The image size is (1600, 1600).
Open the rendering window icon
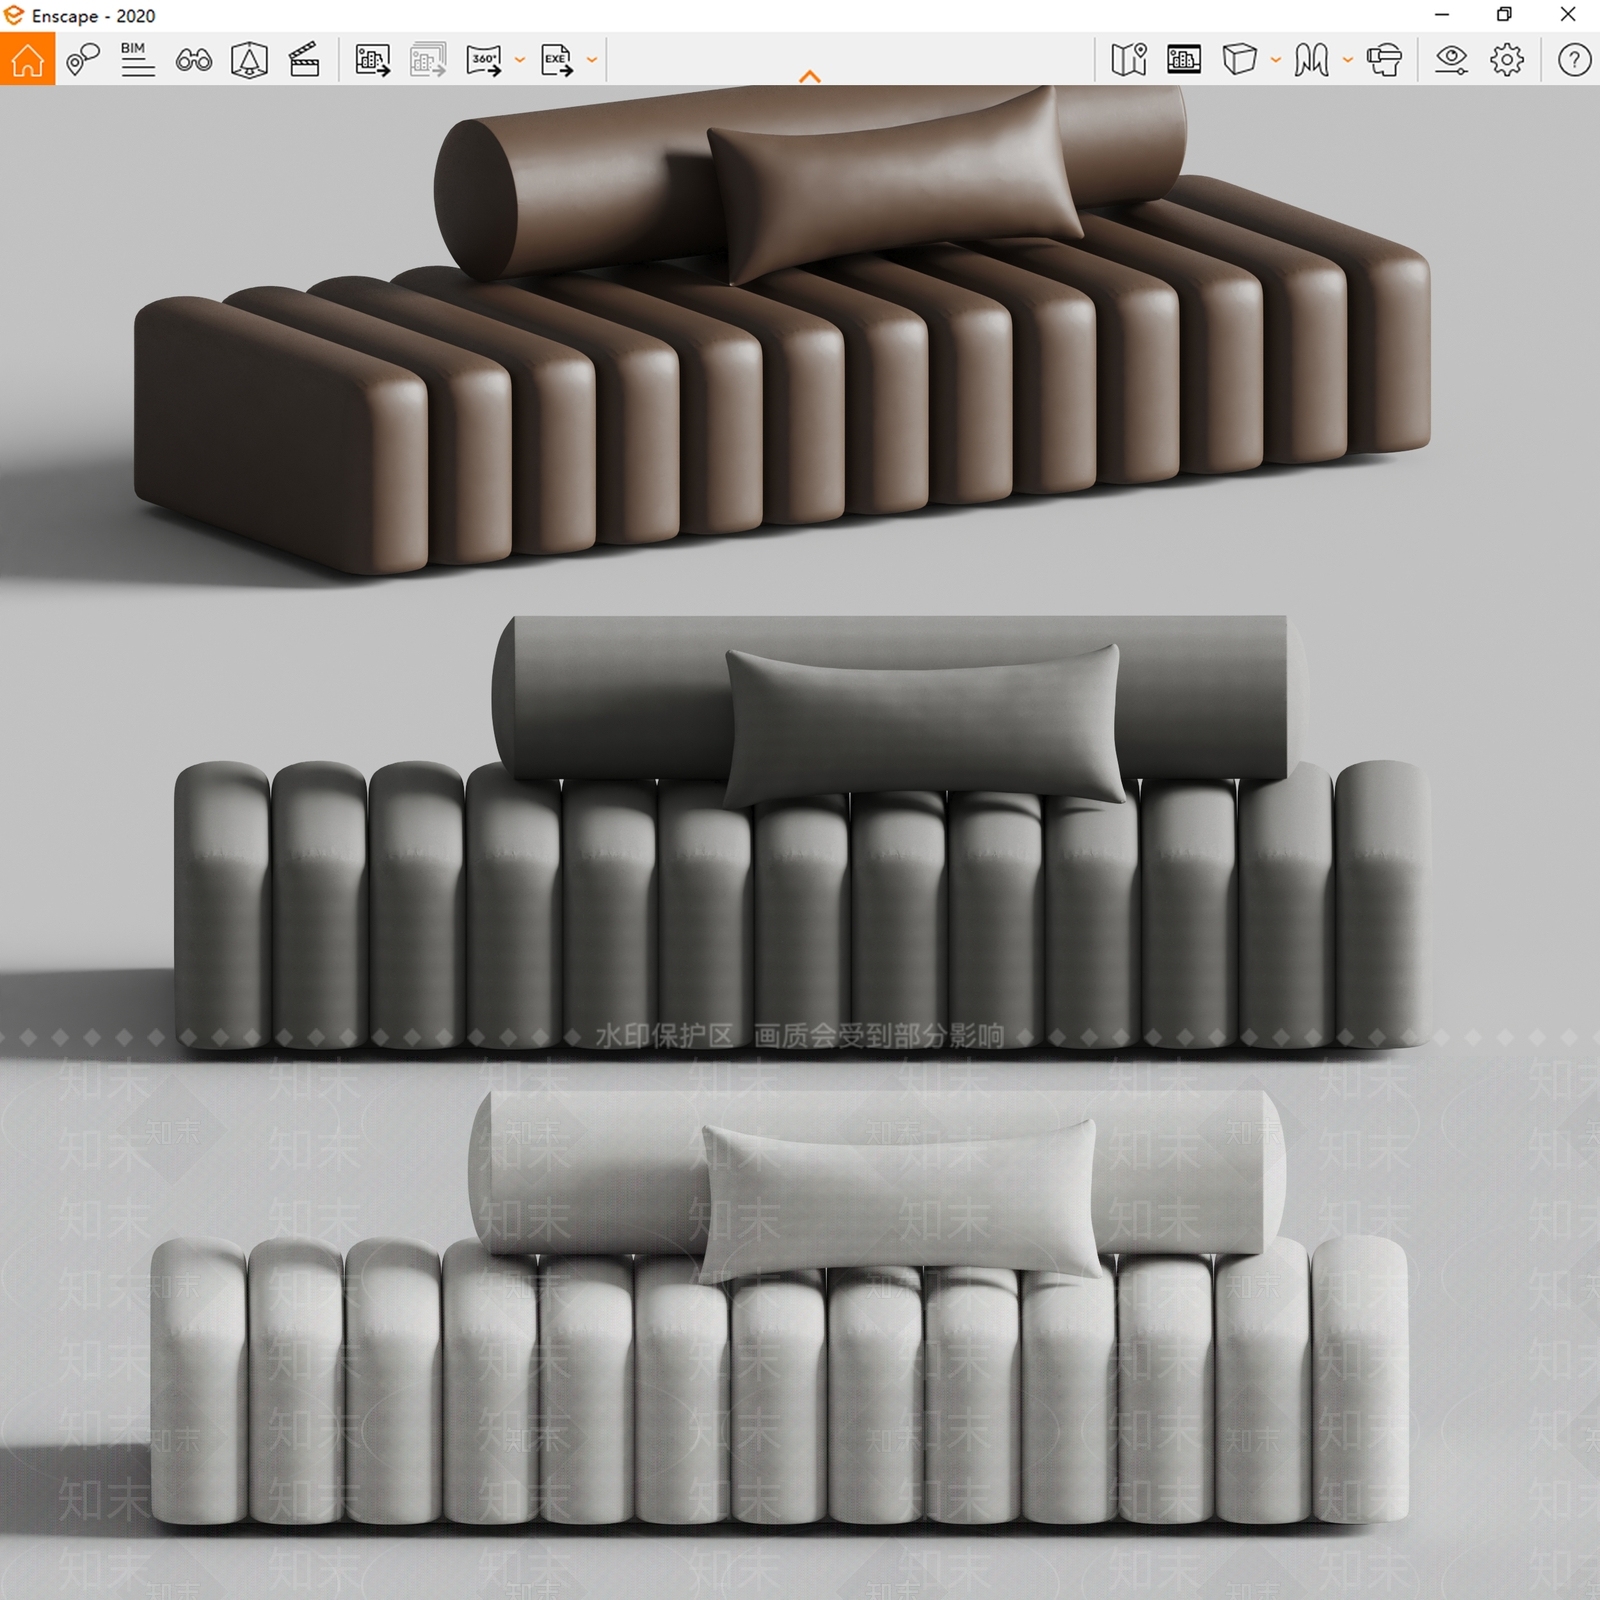1184,60
